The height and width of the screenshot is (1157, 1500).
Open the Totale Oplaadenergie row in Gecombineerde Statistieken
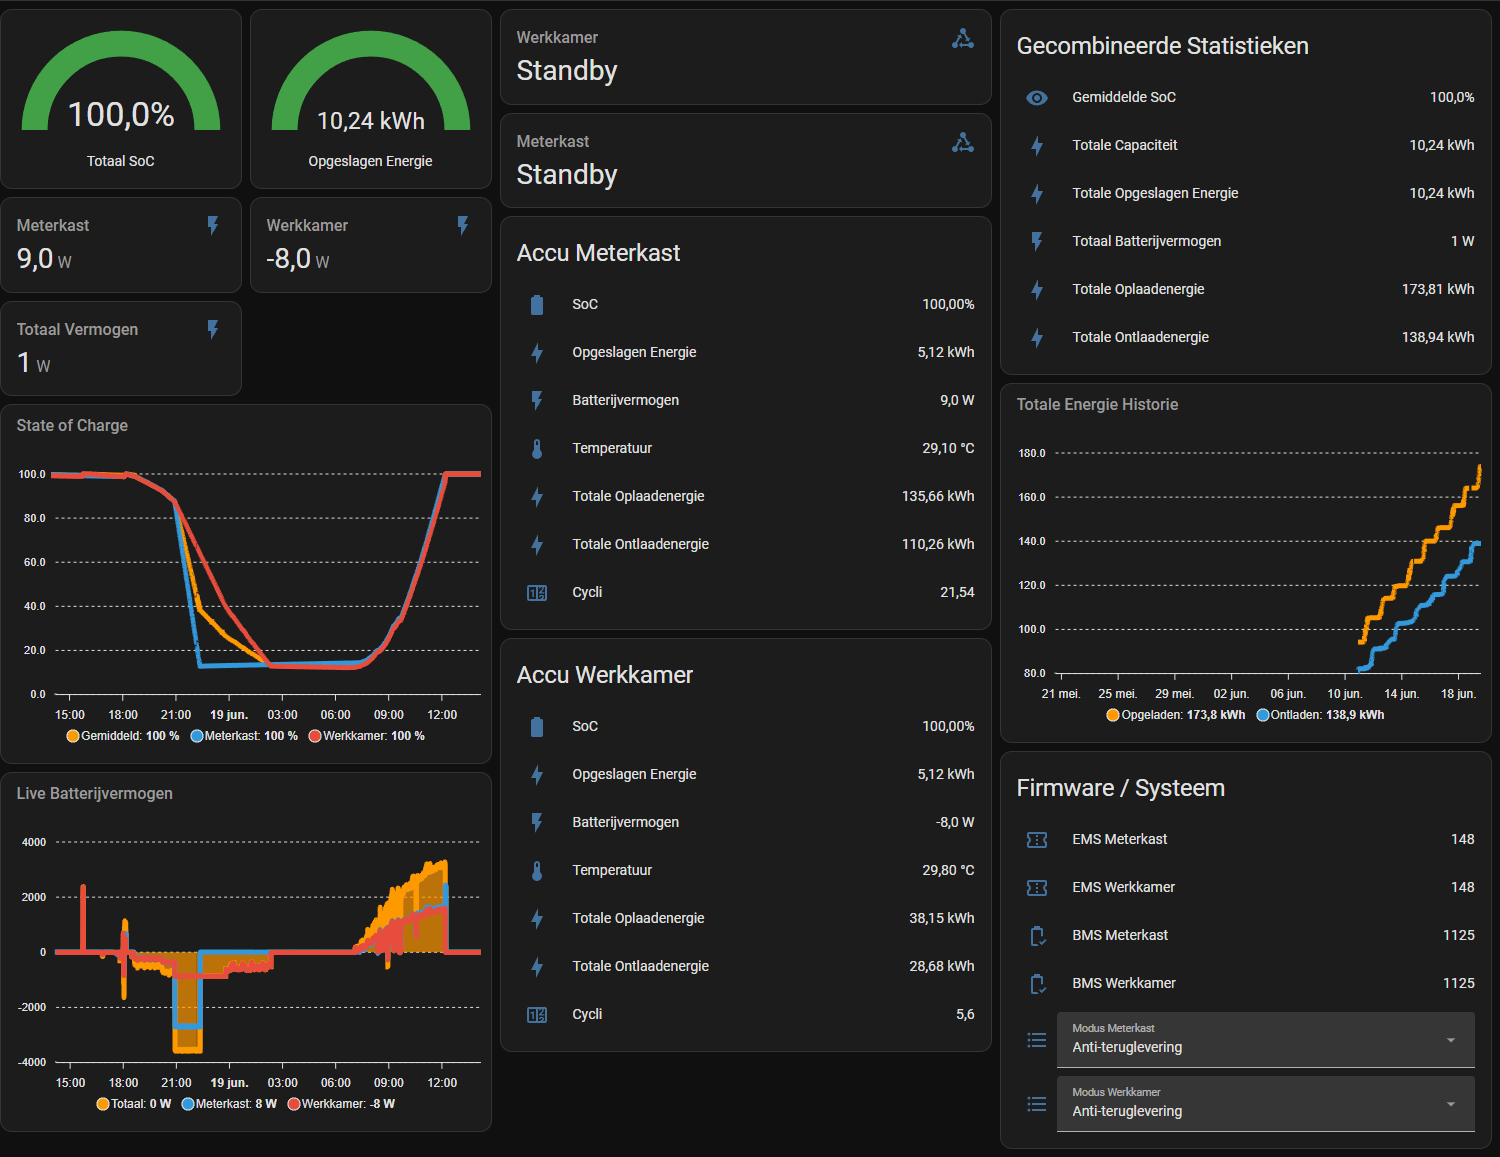(1246, 290)
